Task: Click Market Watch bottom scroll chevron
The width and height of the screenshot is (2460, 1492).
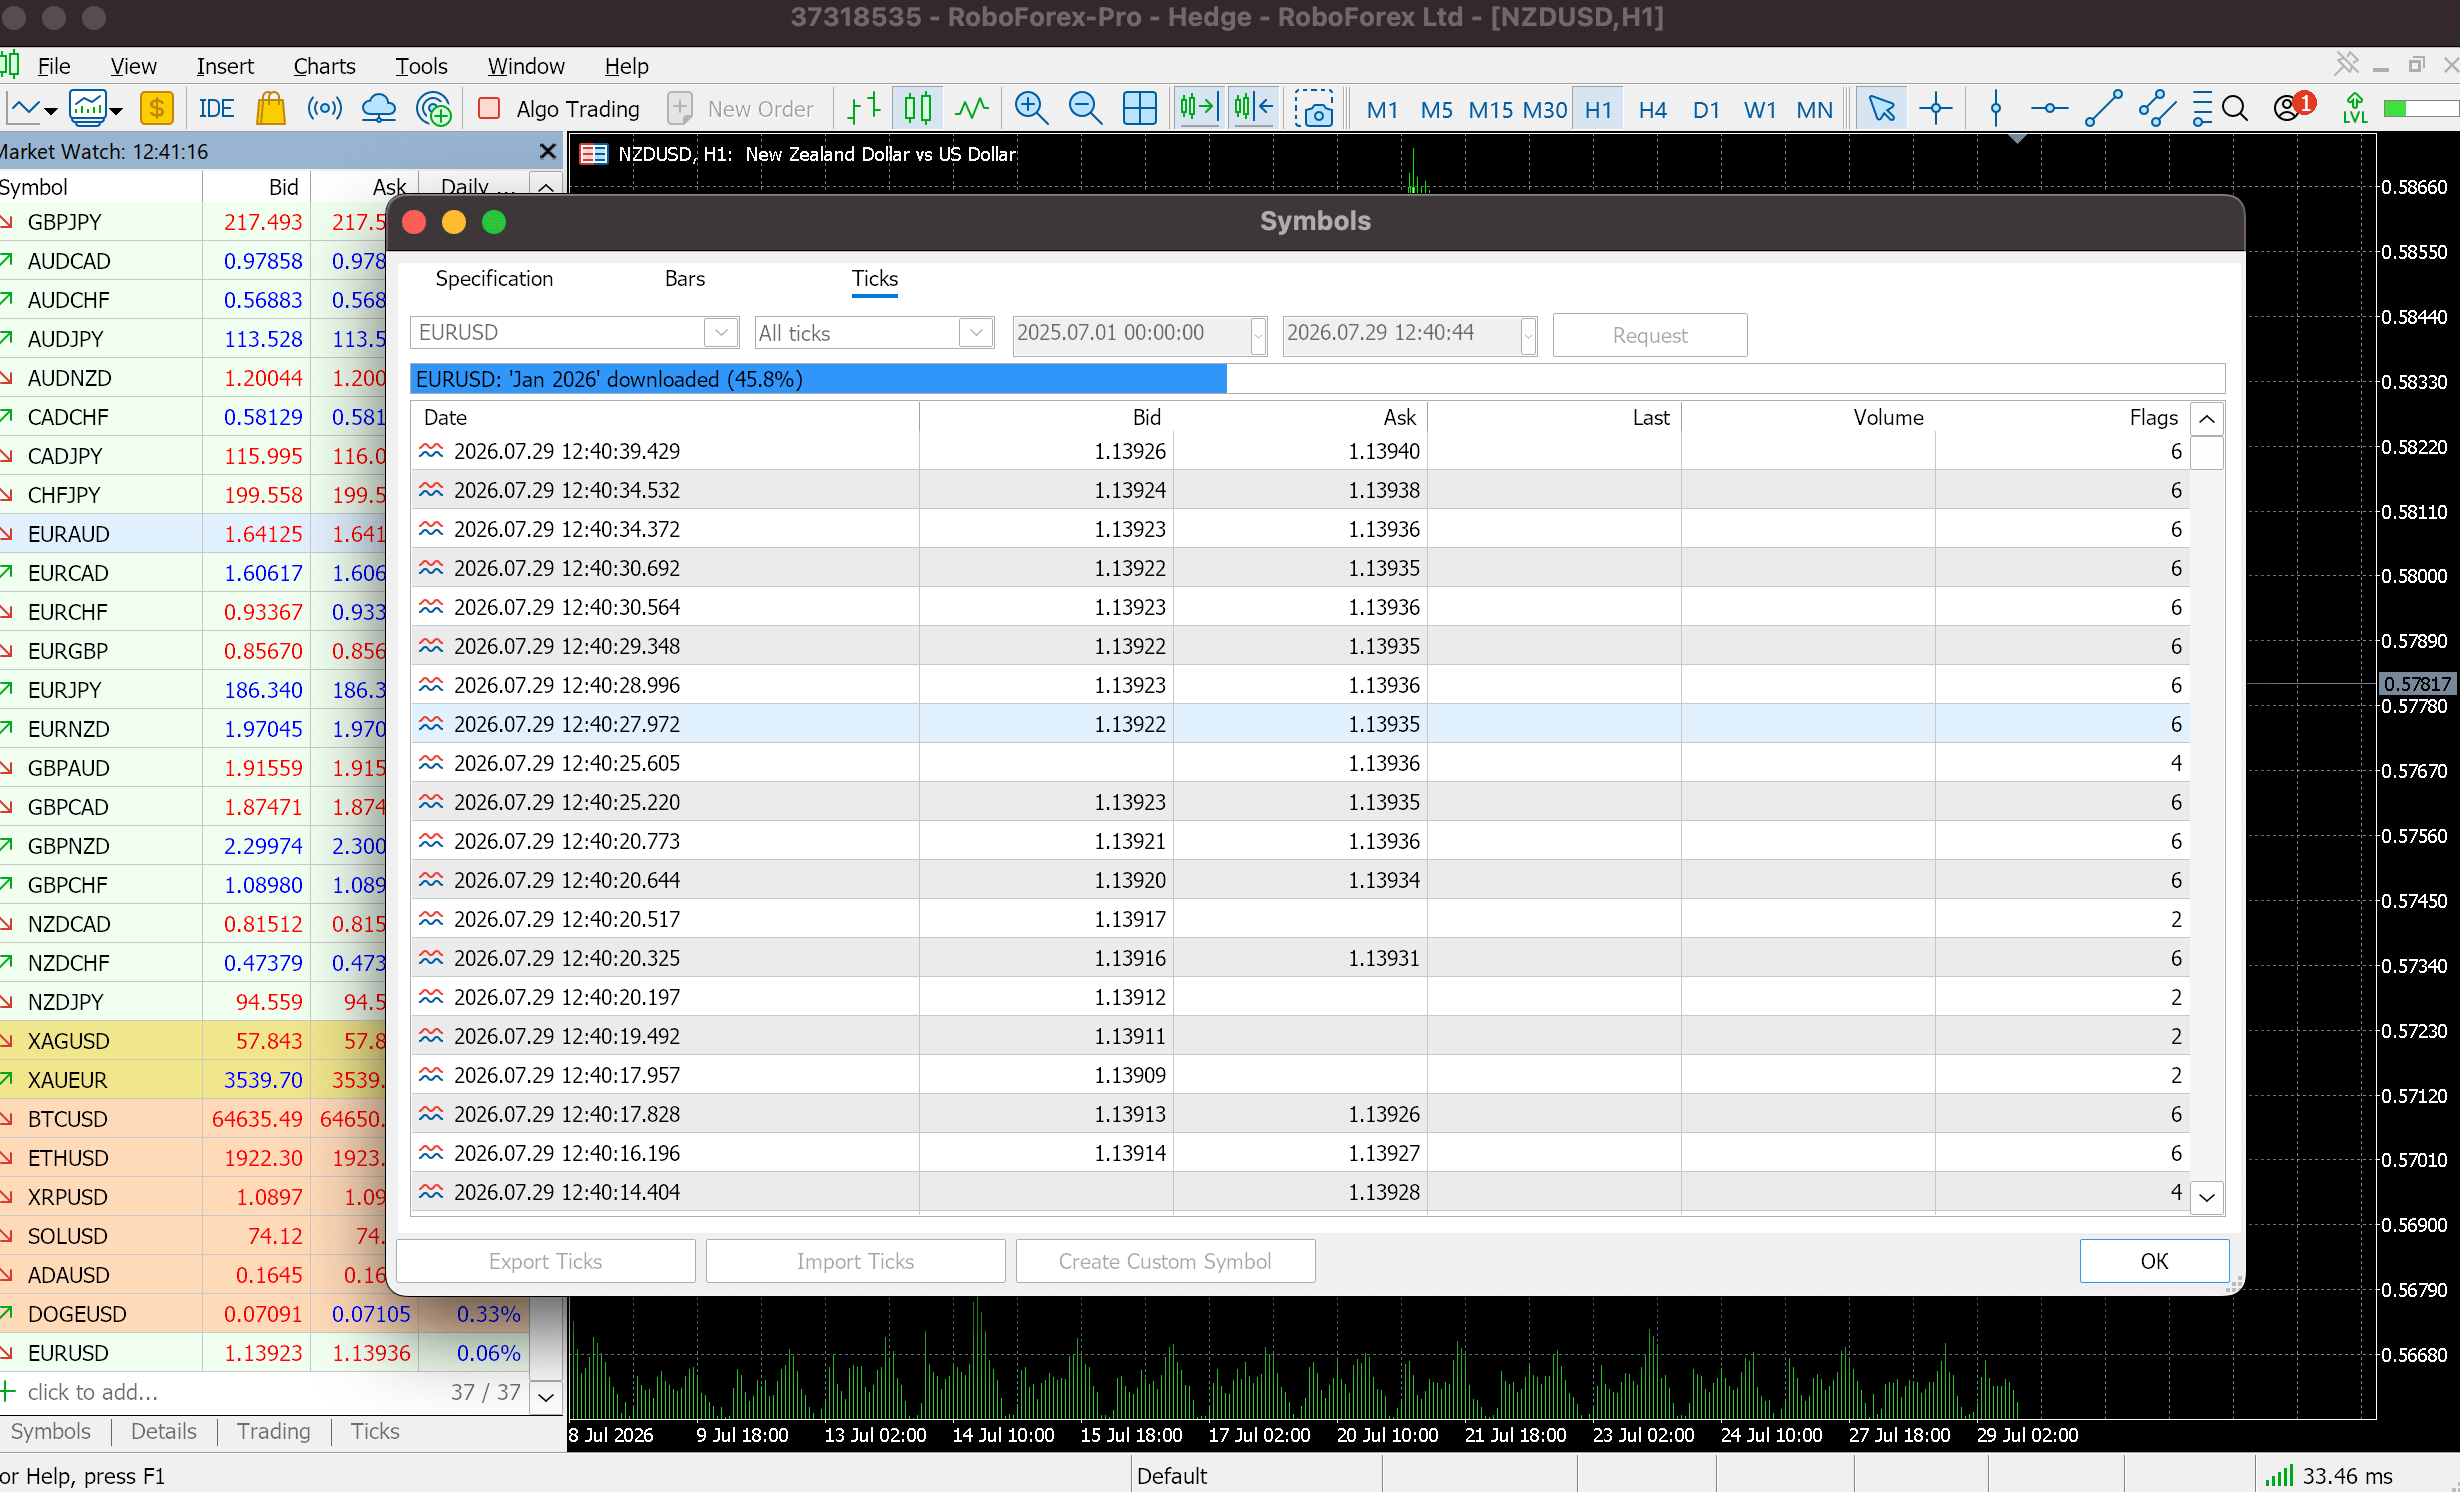Action: (x=546, y=1396)
